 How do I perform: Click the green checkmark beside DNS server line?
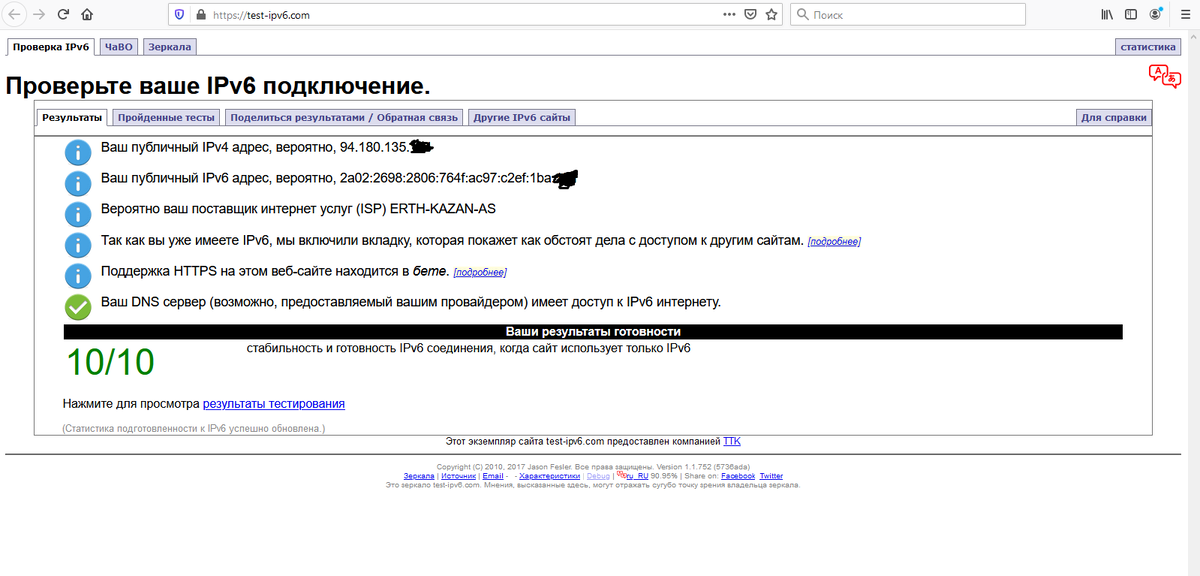coord(78,307)
